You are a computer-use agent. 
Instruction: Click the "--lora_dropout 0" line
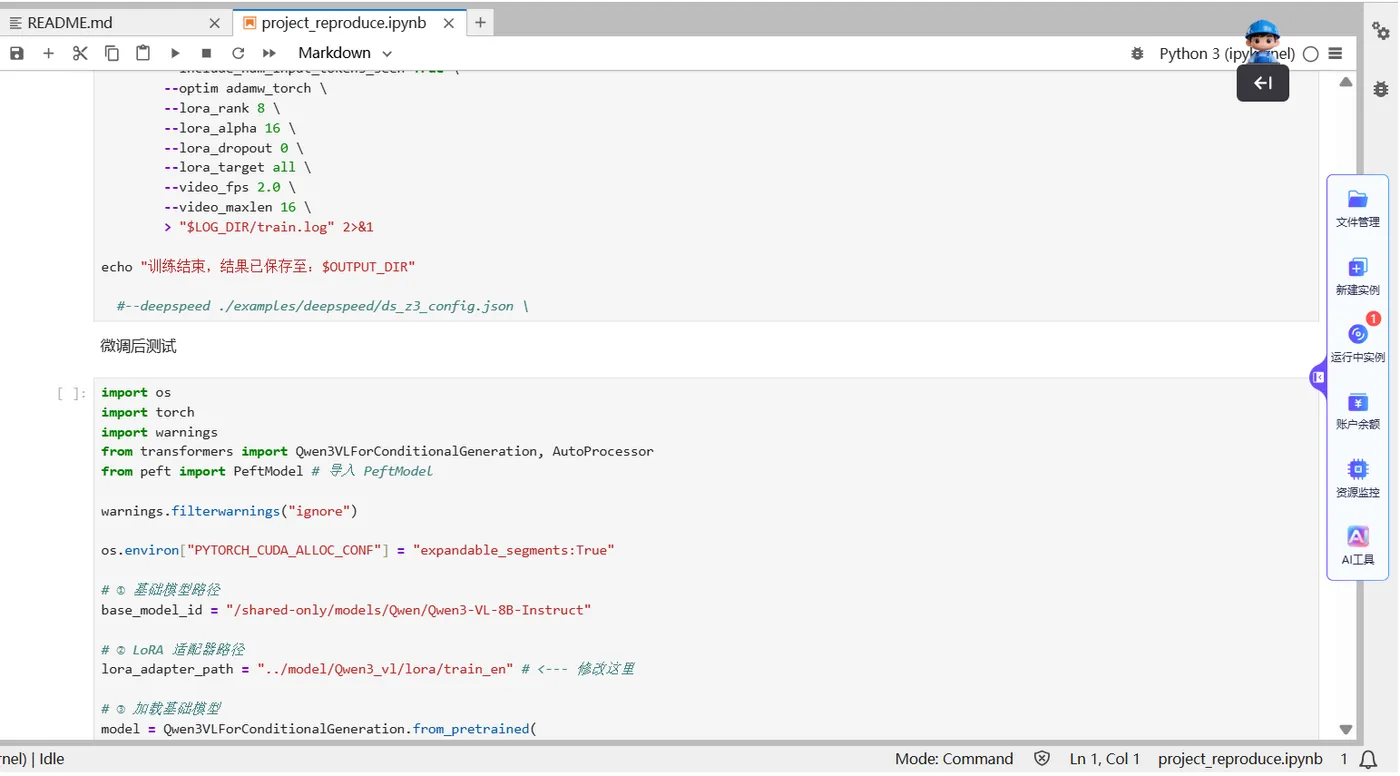(234, 148)
